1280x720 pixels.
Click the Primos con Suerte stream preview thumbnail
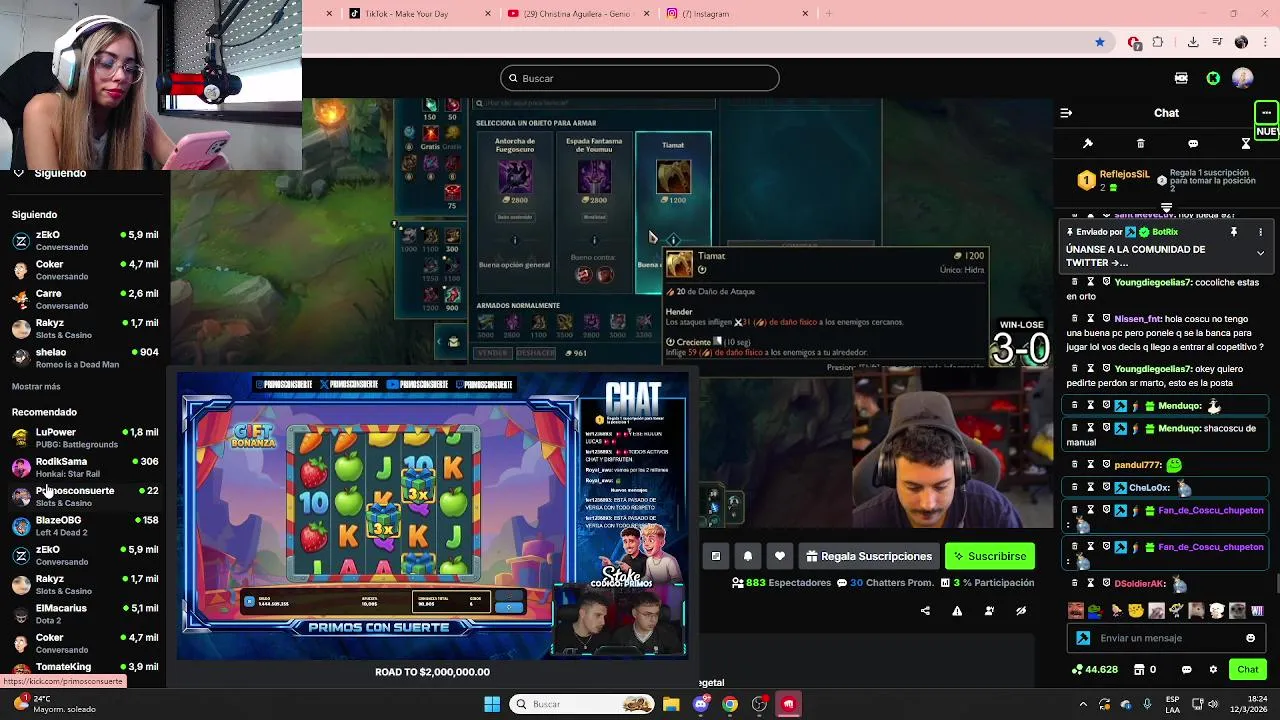(432, 516)
